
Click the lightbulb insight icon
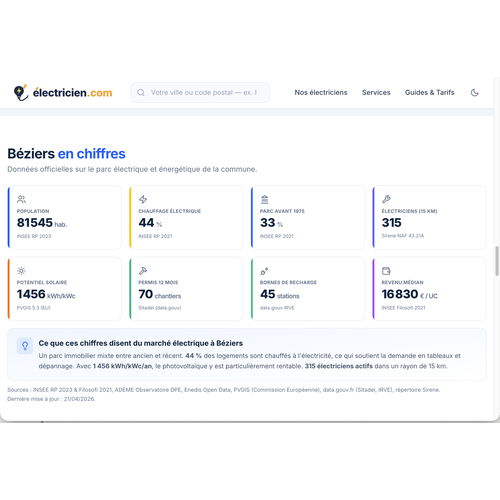click(25, 346)
